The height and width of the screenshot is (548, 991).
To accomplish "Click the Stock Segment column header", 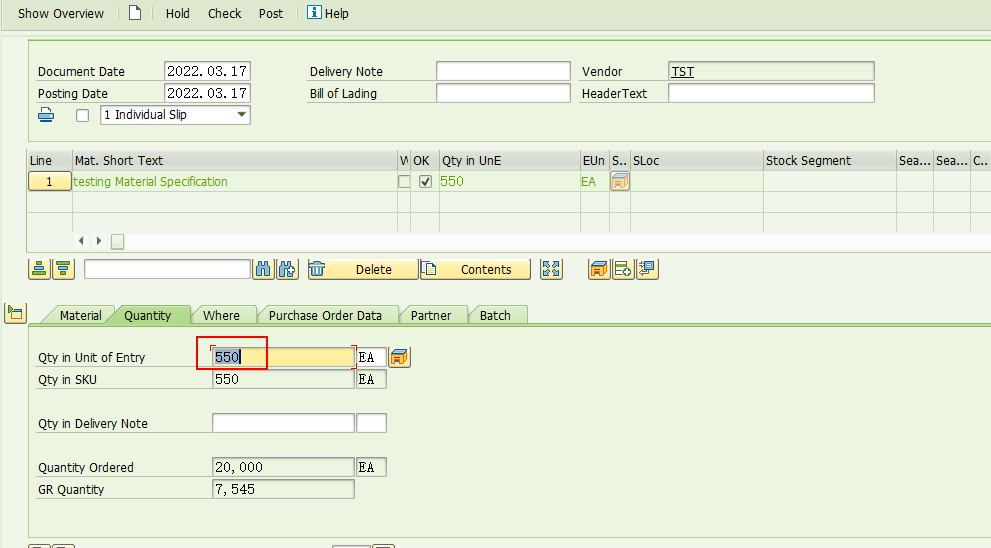I will [x=829, y=161].
